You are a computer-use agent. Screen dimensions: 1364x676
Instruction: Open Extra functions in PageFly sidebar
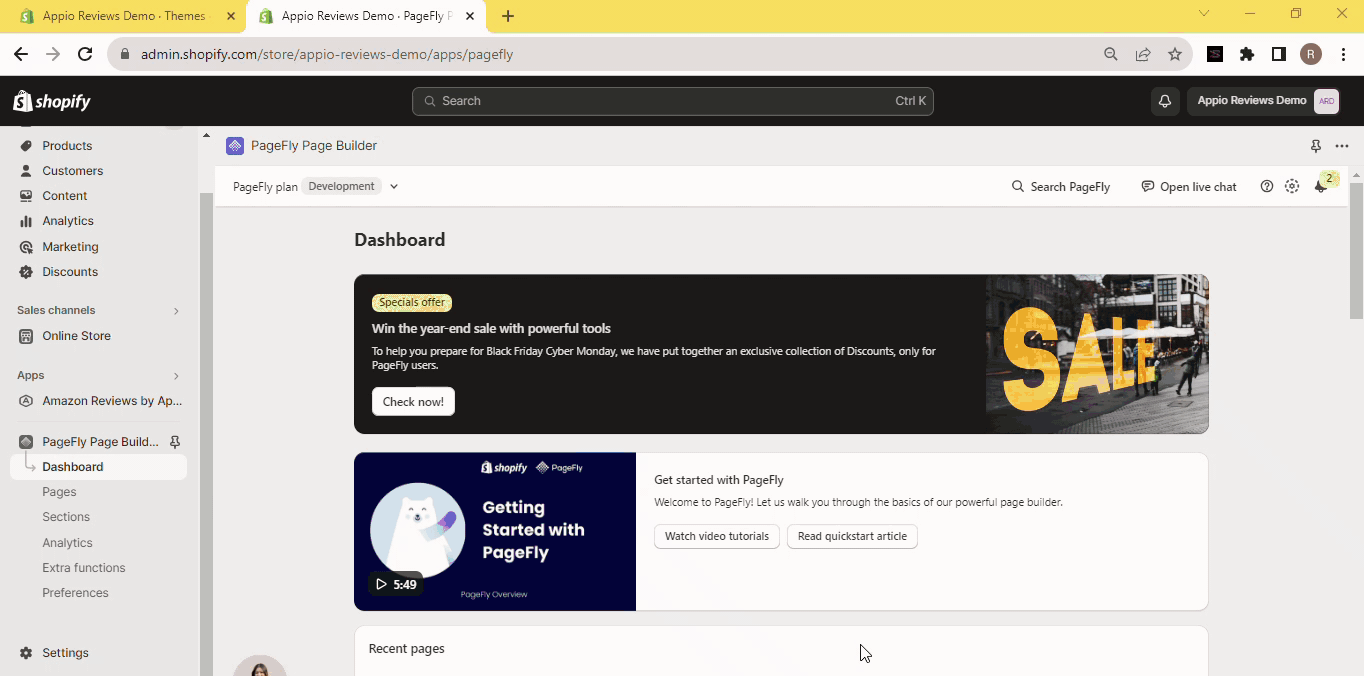(x=84, y=568)
